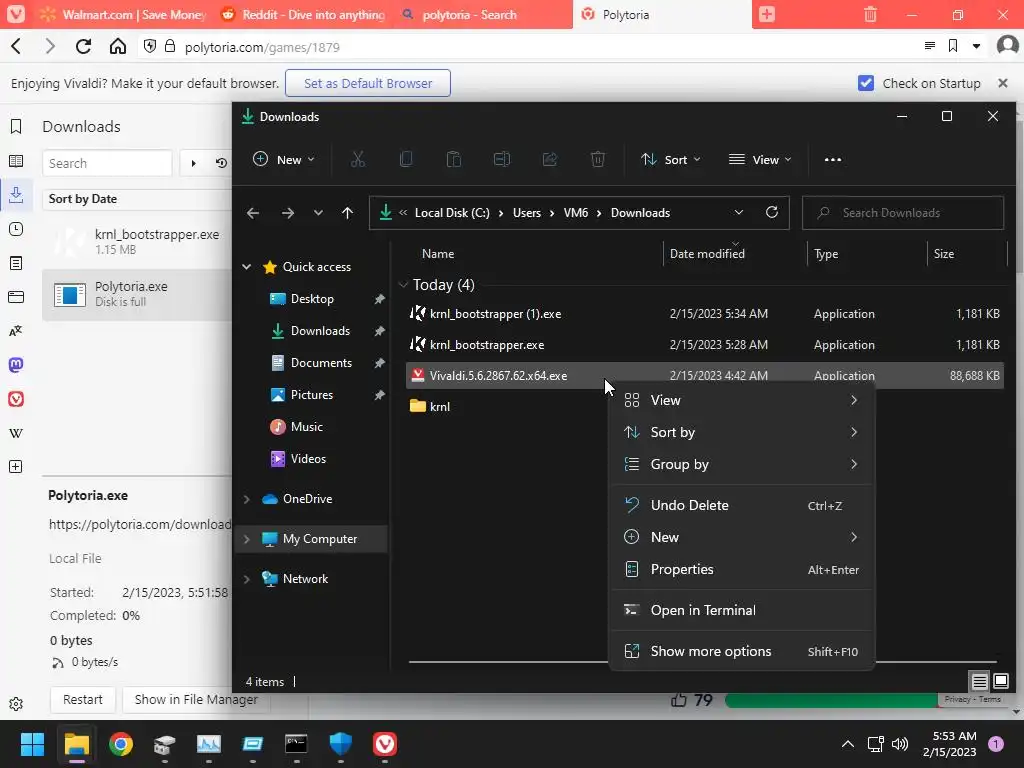Switch to the Reddit browser tab
The width and height of the screenshot is (1024, 768).
tap(302, 14)
